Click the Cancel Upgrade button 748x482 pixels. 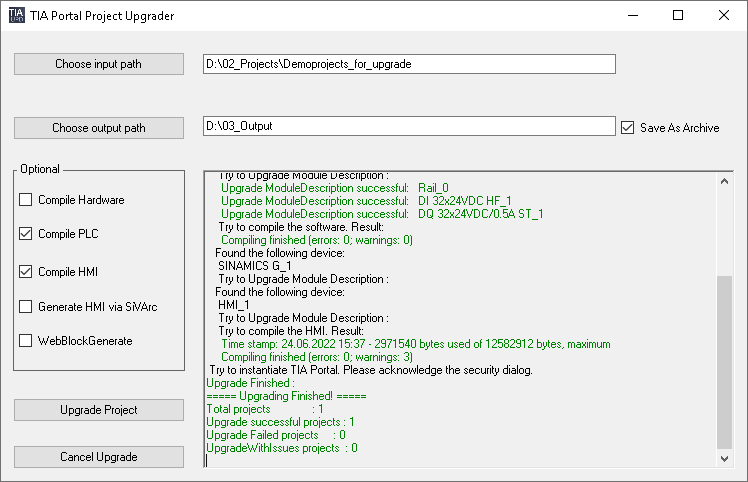coord(99,457)
